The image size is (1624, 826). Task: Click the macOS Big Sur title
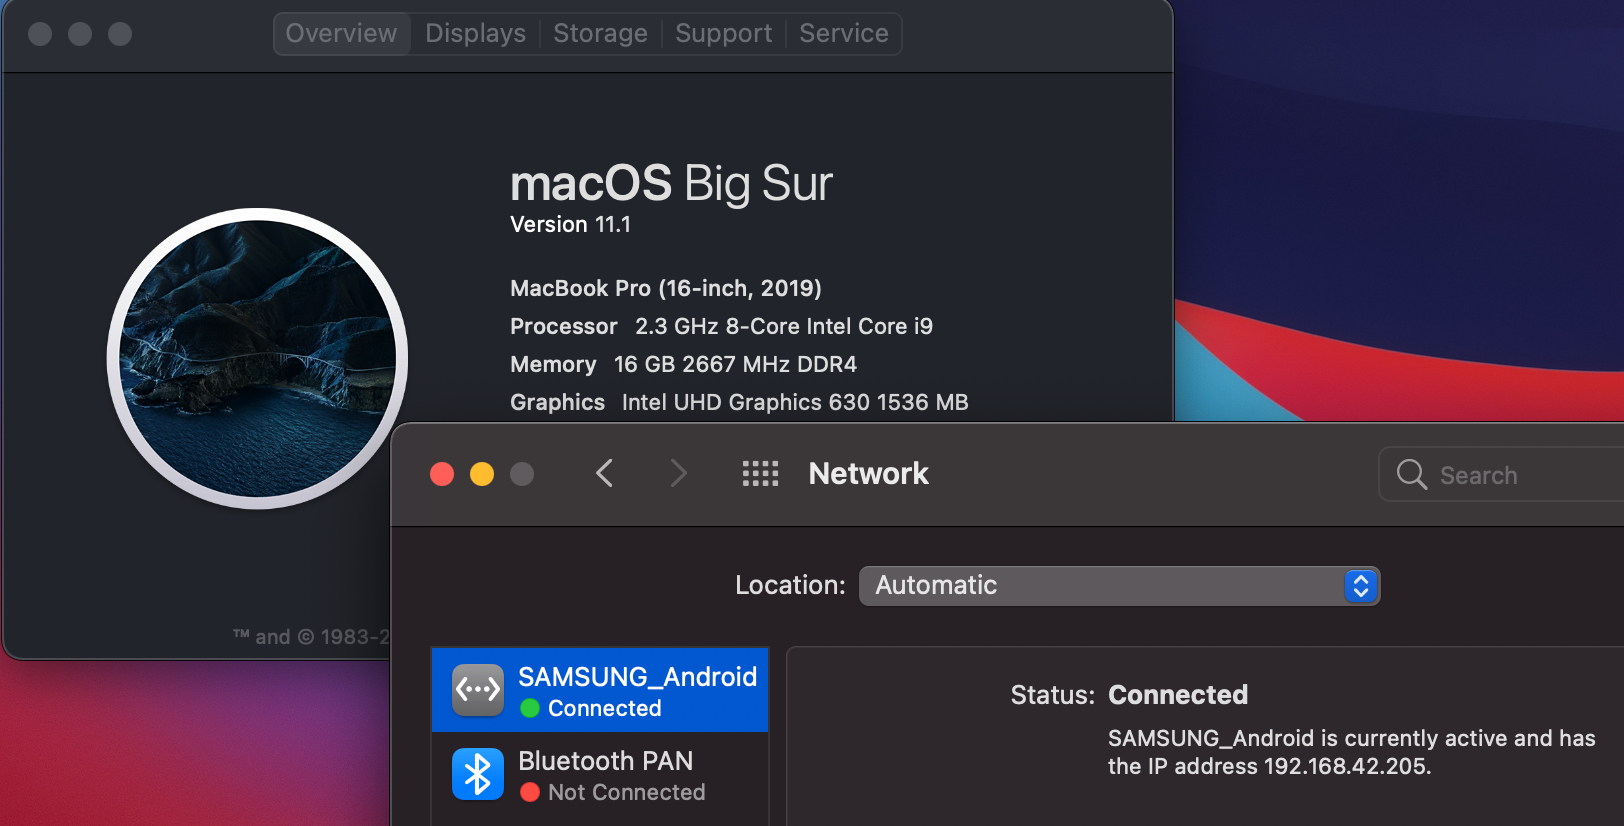671,184
